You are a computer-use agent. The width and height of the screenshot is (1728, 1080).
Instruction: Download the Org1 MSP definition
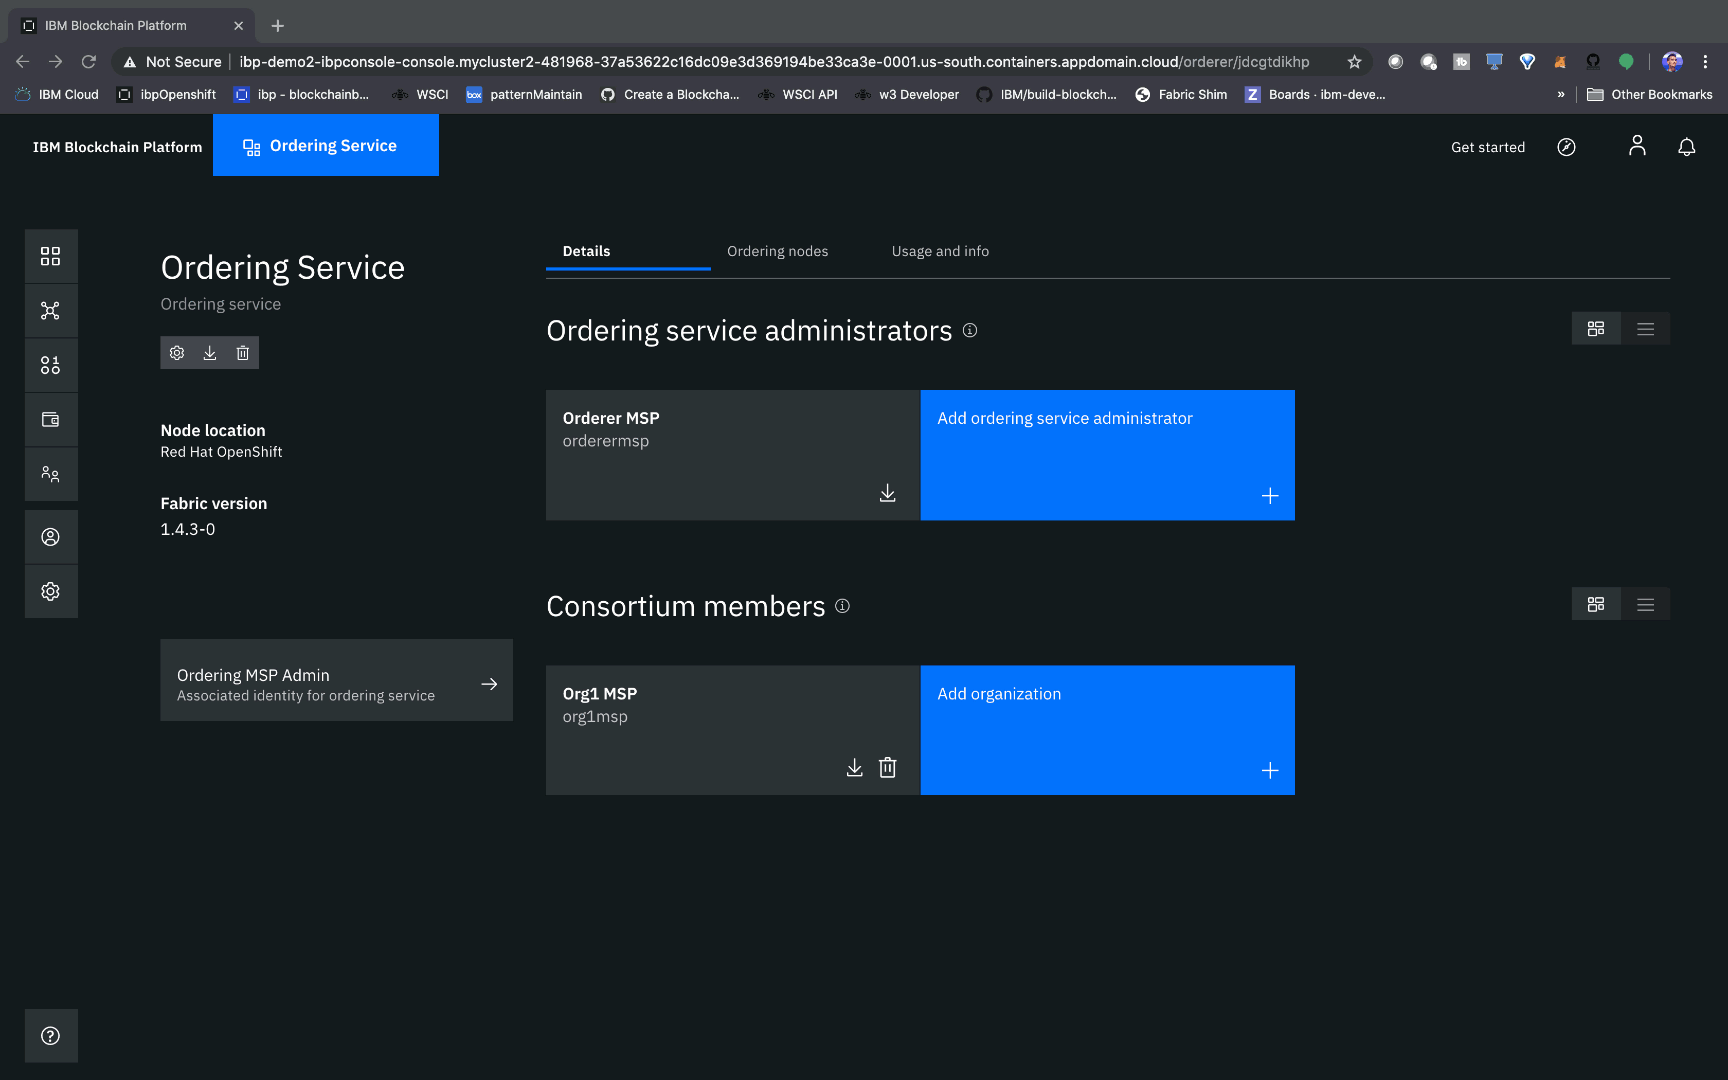(x=855, y=768)
